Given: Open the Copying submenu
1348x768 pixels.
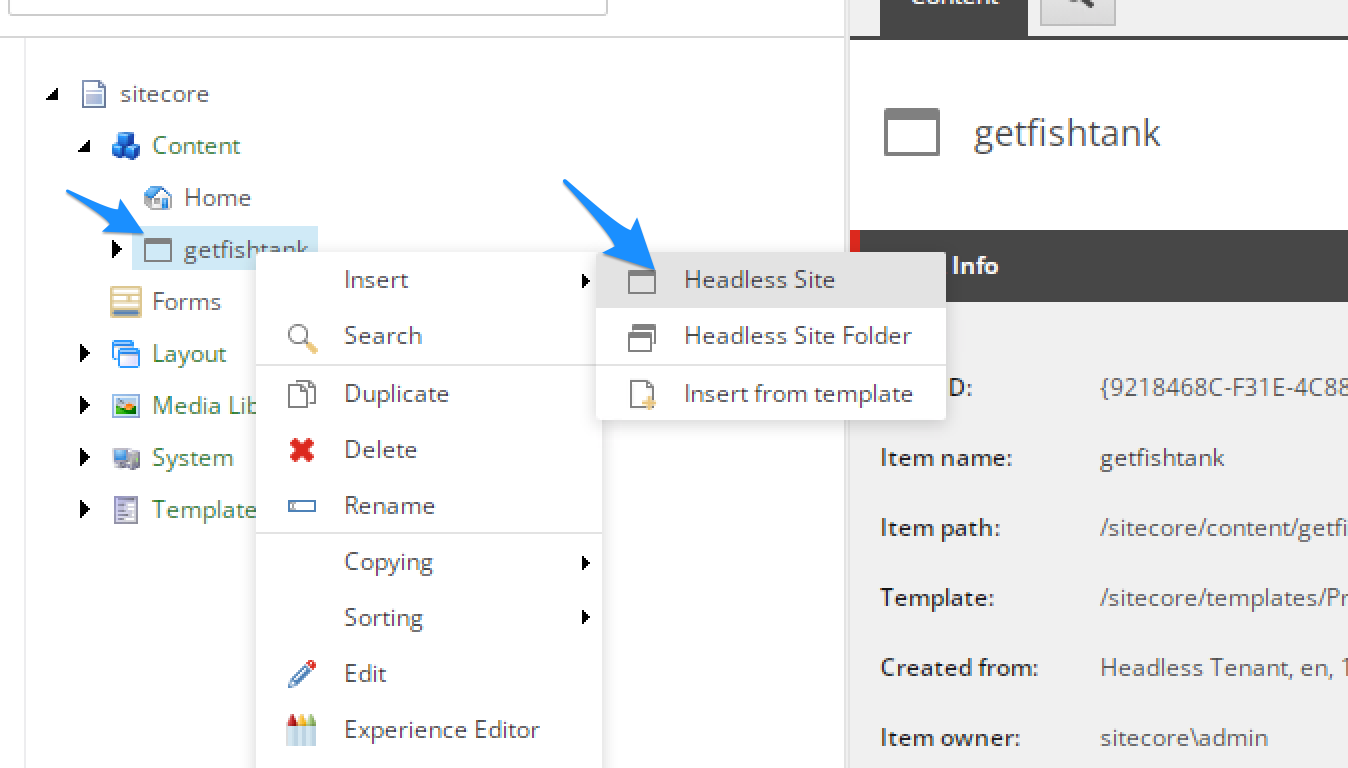Looking at the screenshot, I should point(429,562).
